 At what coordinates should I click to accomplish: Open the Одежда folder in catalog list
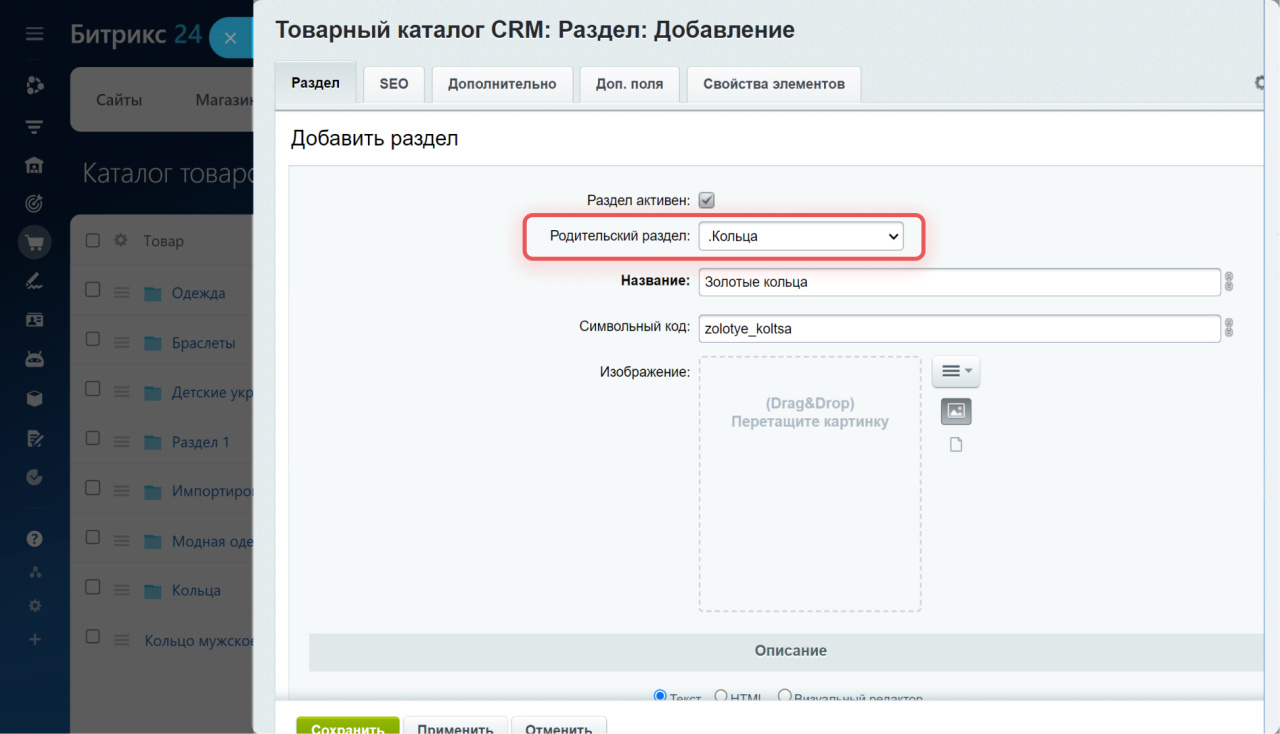(x=198, y=293)
